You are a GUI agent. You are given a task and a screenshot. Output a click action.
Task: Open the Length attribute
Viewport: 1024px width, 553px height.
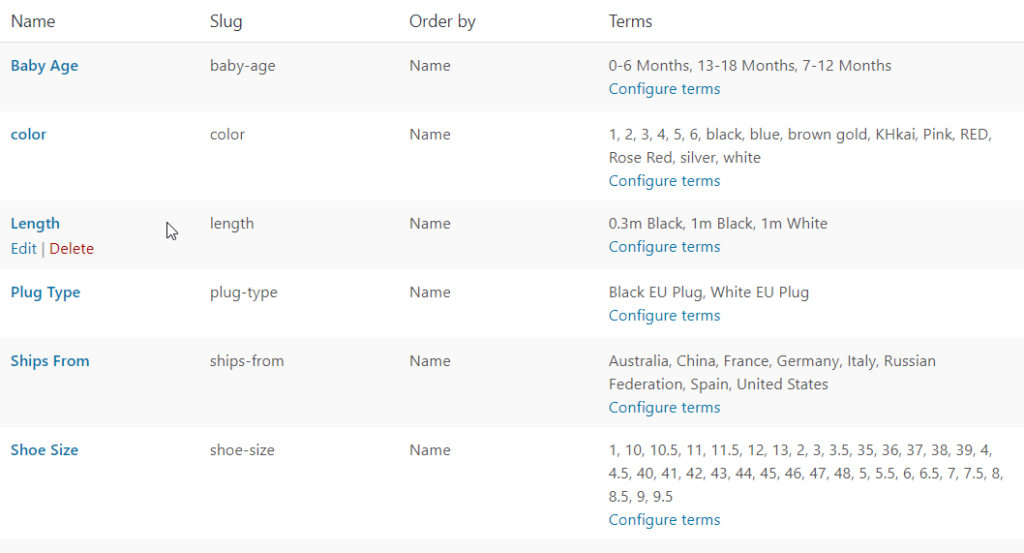pos(35,224)
